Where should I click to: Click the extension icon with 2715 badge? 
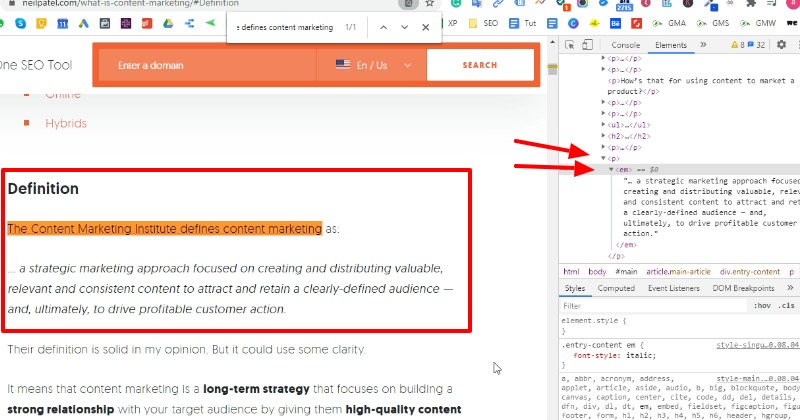624,5
